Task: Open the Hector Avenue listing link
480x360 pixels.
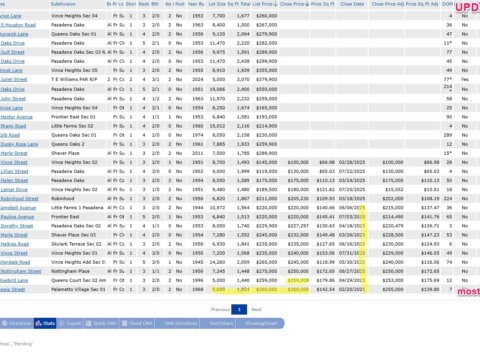Action: point(16,117)
